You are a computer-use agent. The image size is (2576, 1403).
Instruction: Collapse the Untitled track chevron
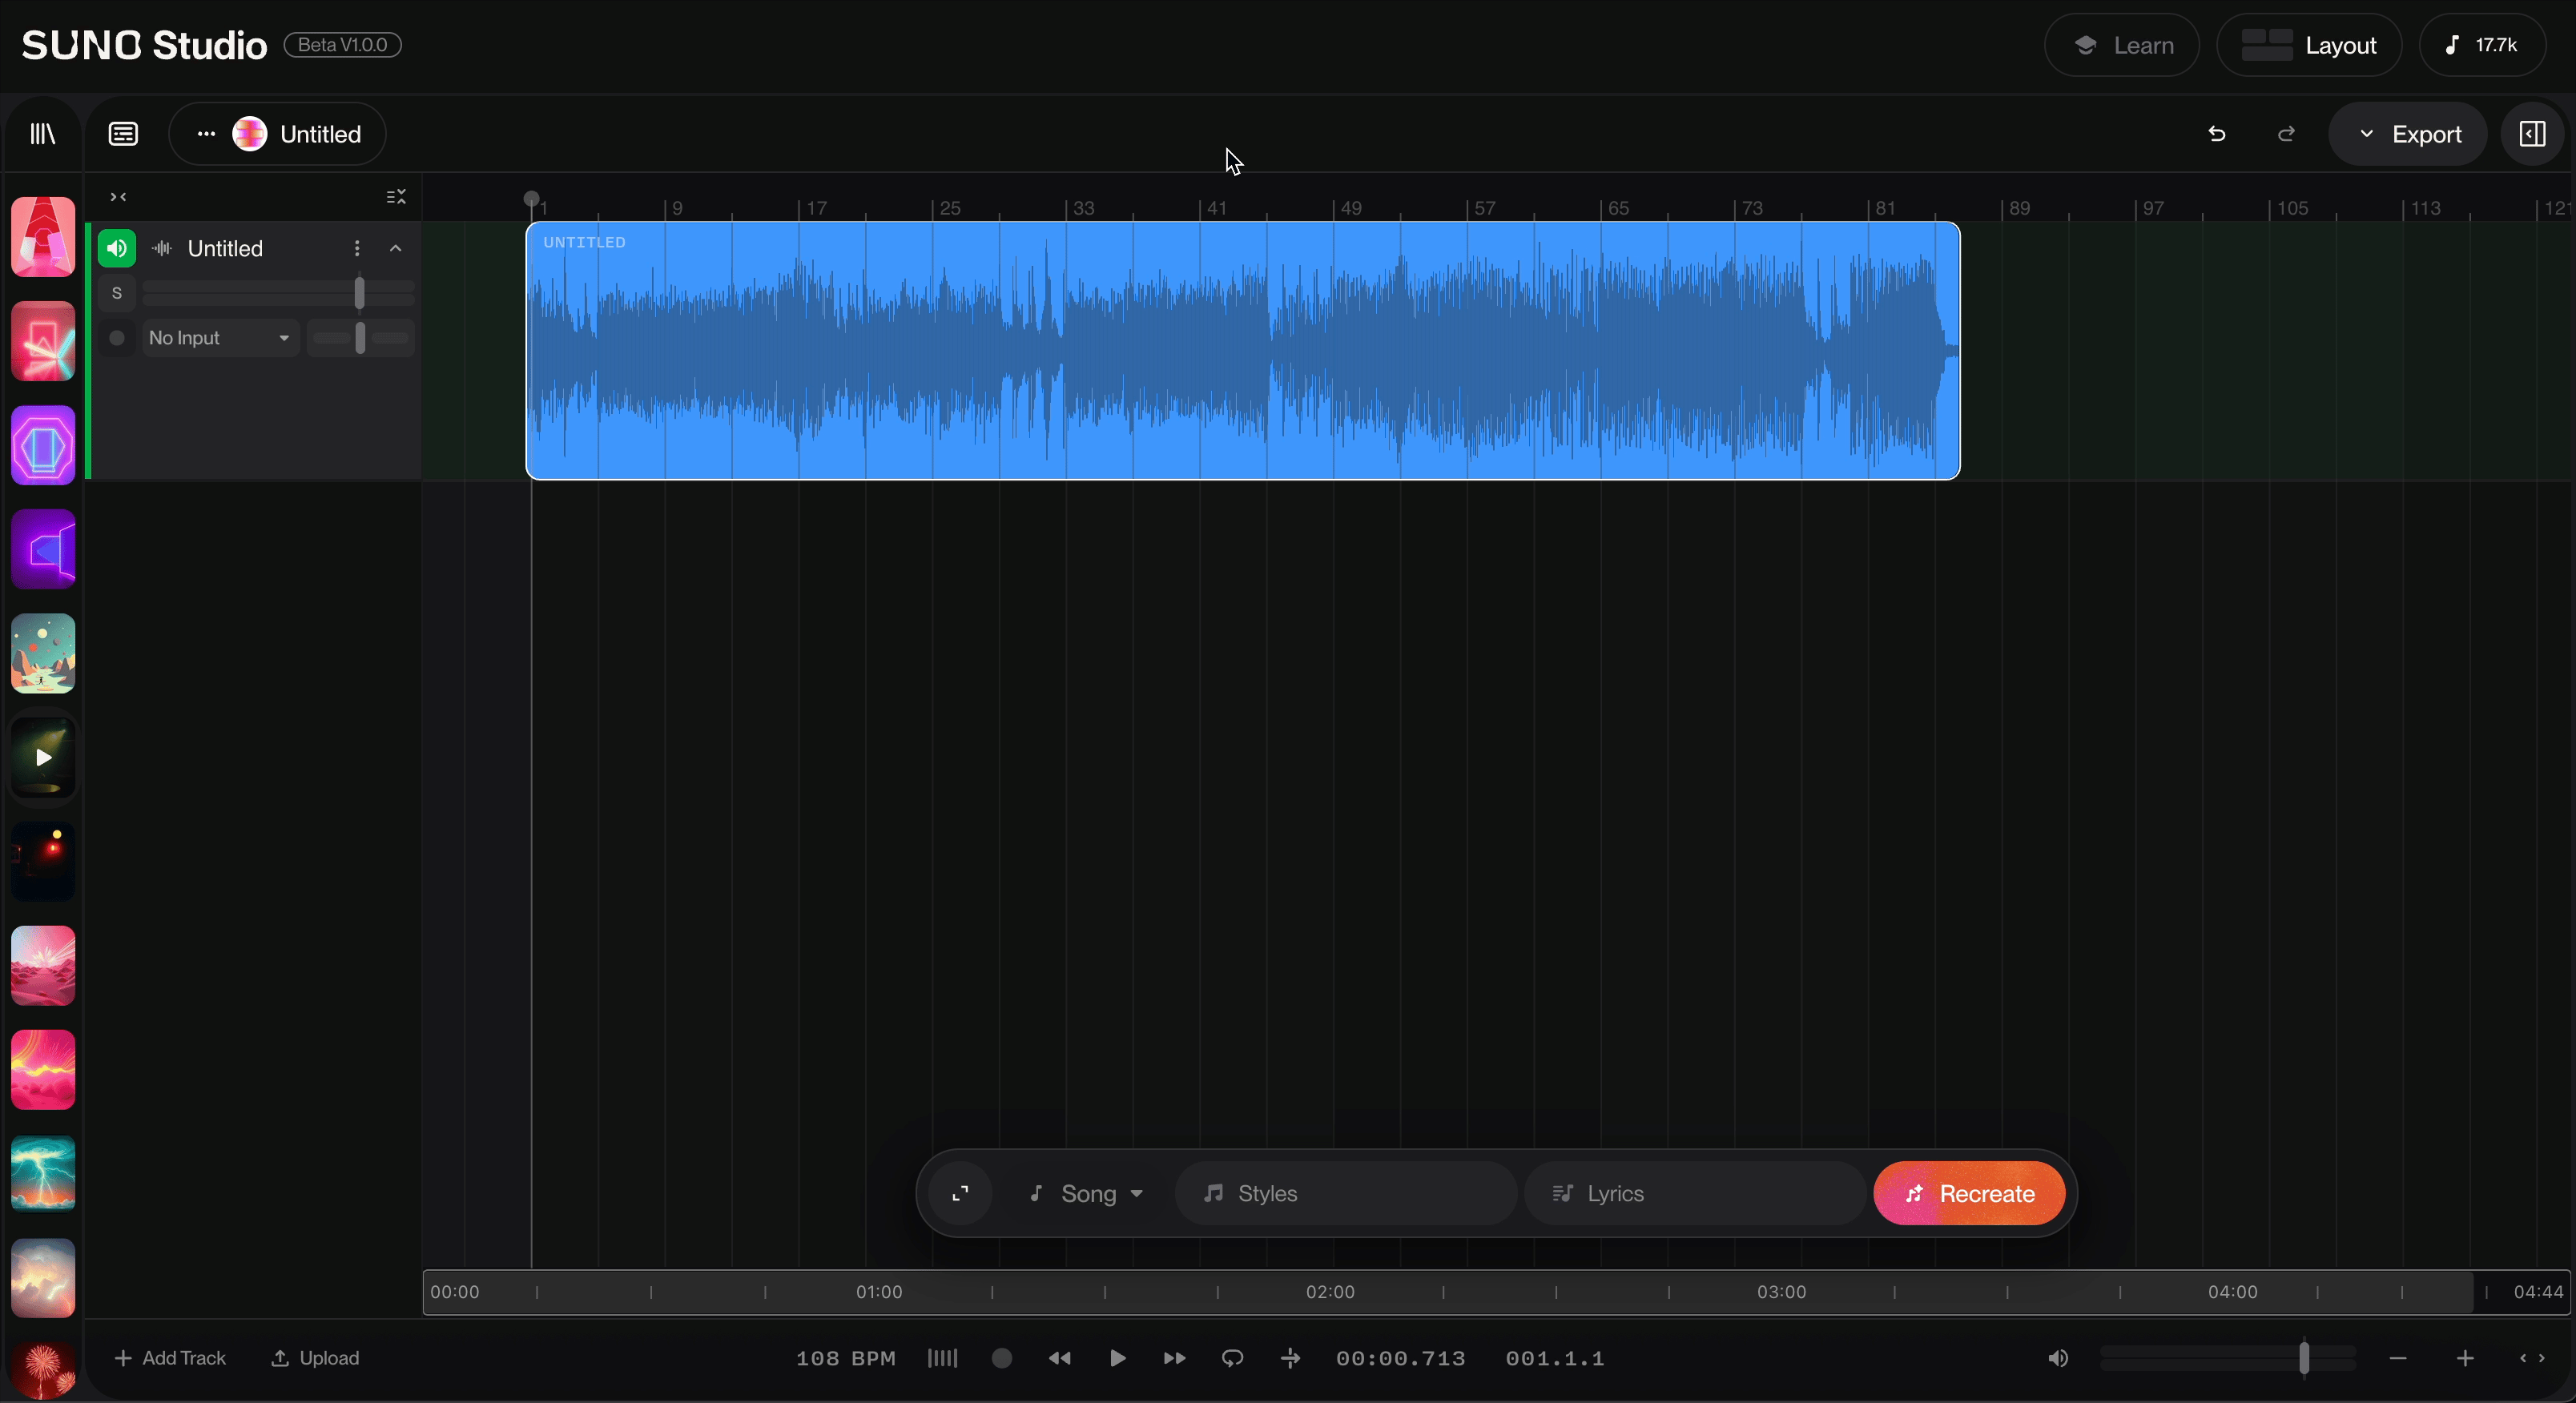coord(396,248)
